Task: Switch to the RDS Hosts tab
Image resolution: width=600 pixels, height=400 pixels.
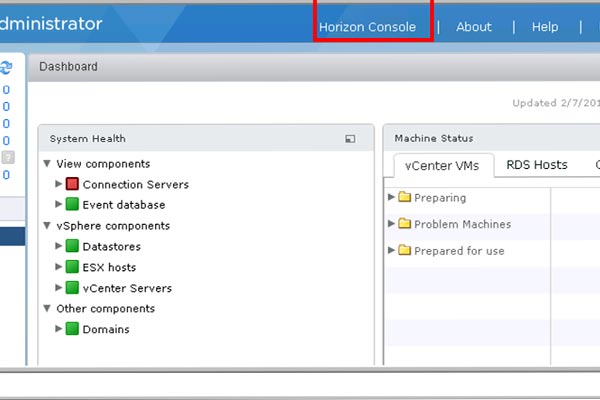Action: pyautogui.click(x=537, y=165)
